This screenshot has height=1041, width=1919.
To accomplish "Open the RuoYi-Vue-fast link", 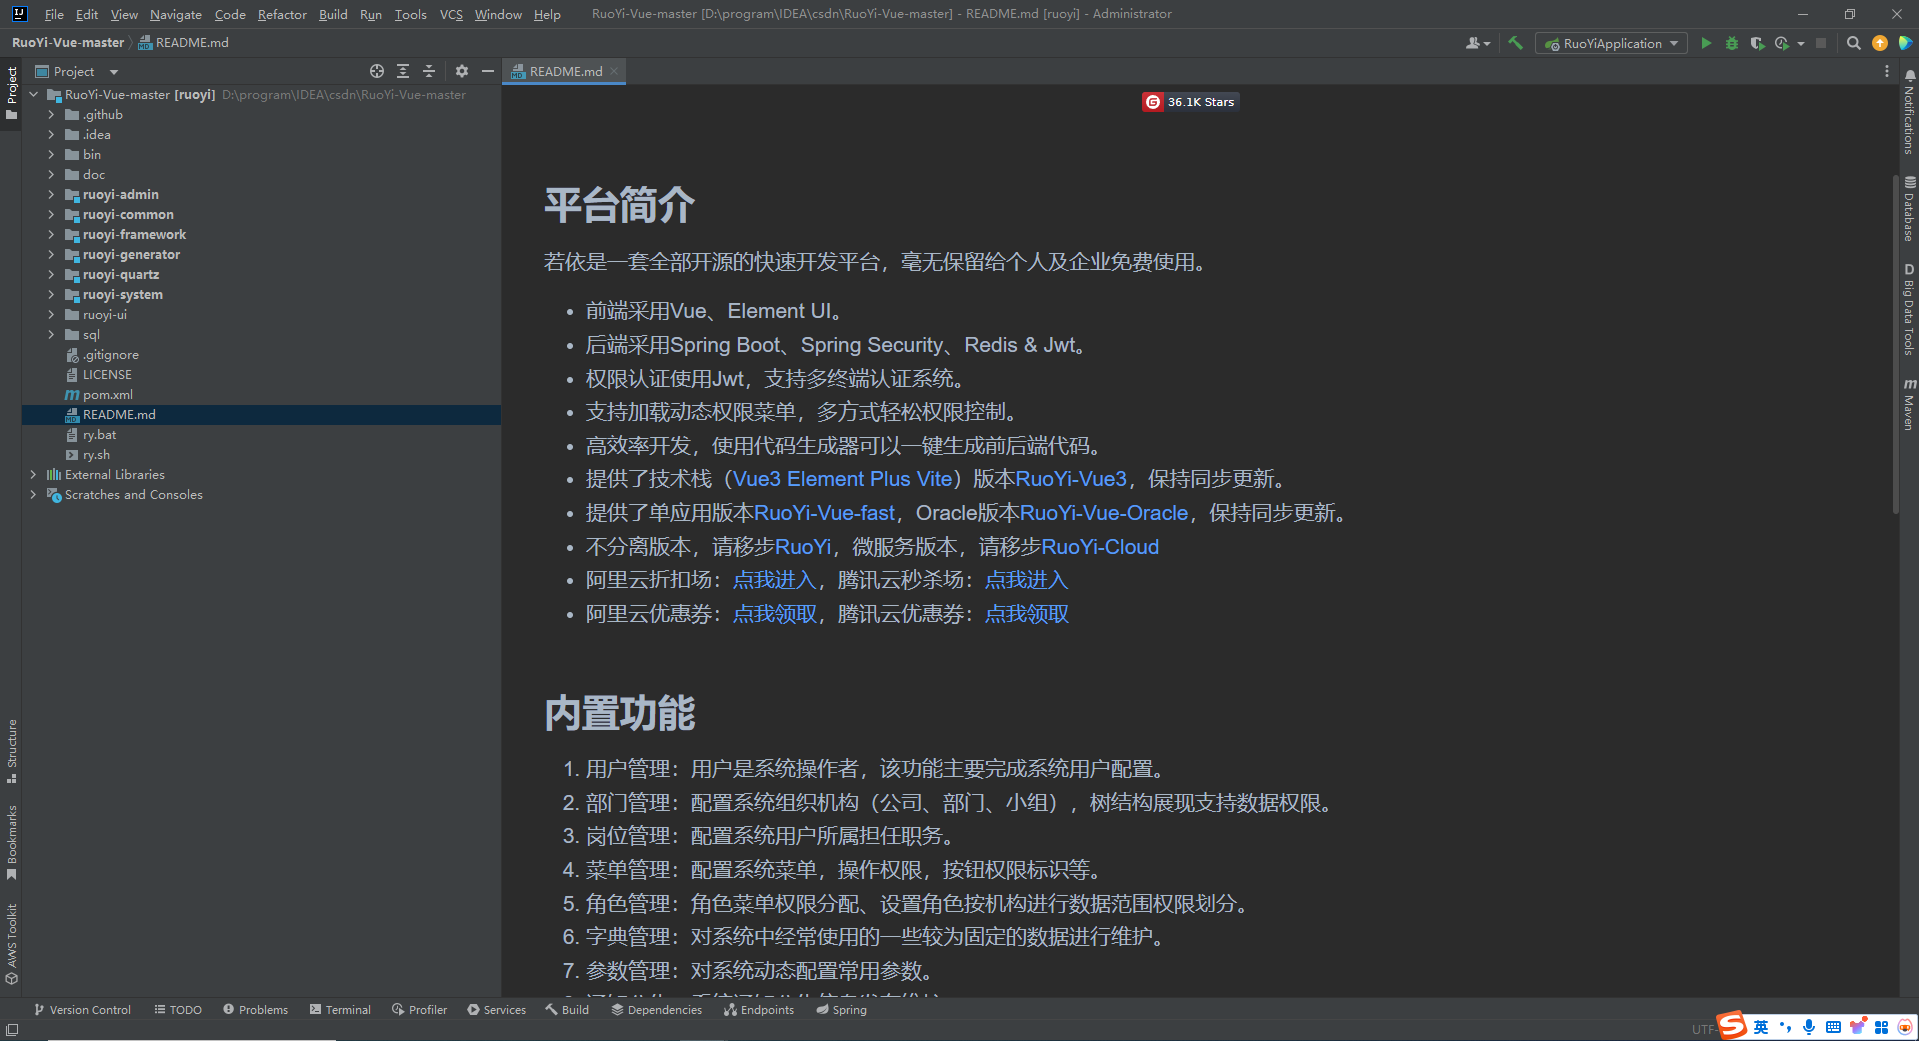I will [x=824, y=513].
